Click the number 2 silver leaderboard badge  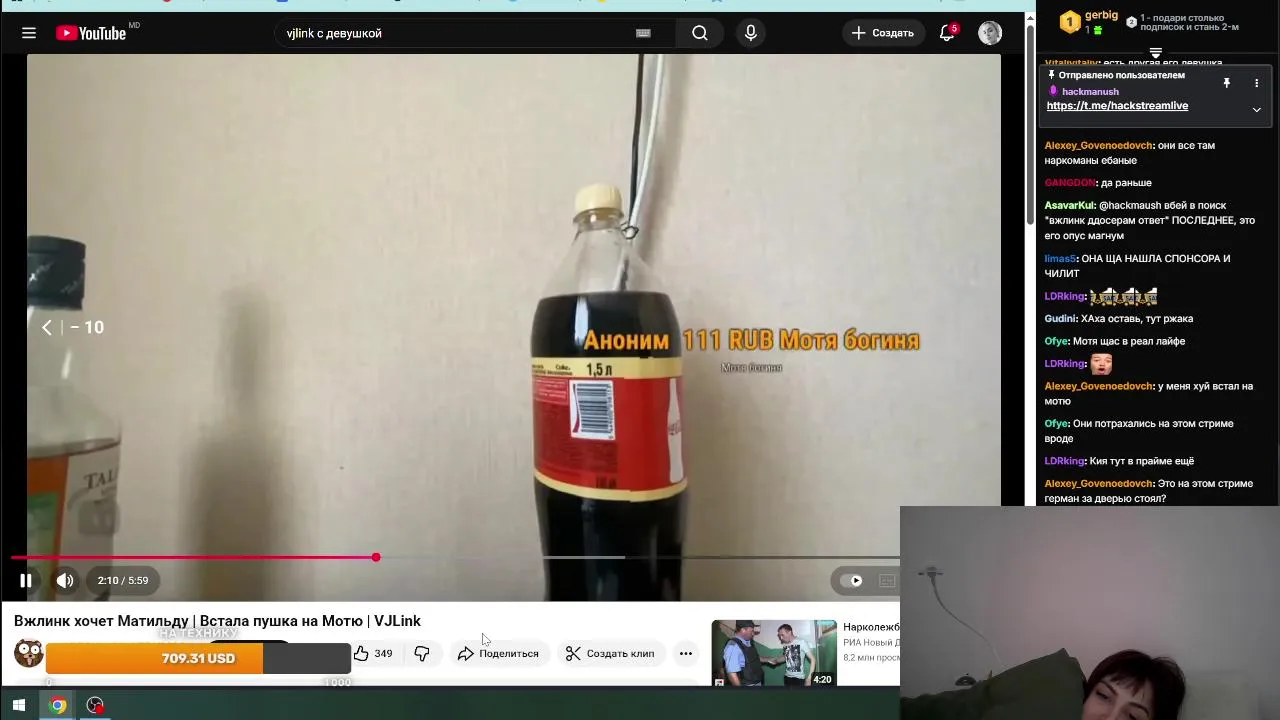[x=1131, y=21]
